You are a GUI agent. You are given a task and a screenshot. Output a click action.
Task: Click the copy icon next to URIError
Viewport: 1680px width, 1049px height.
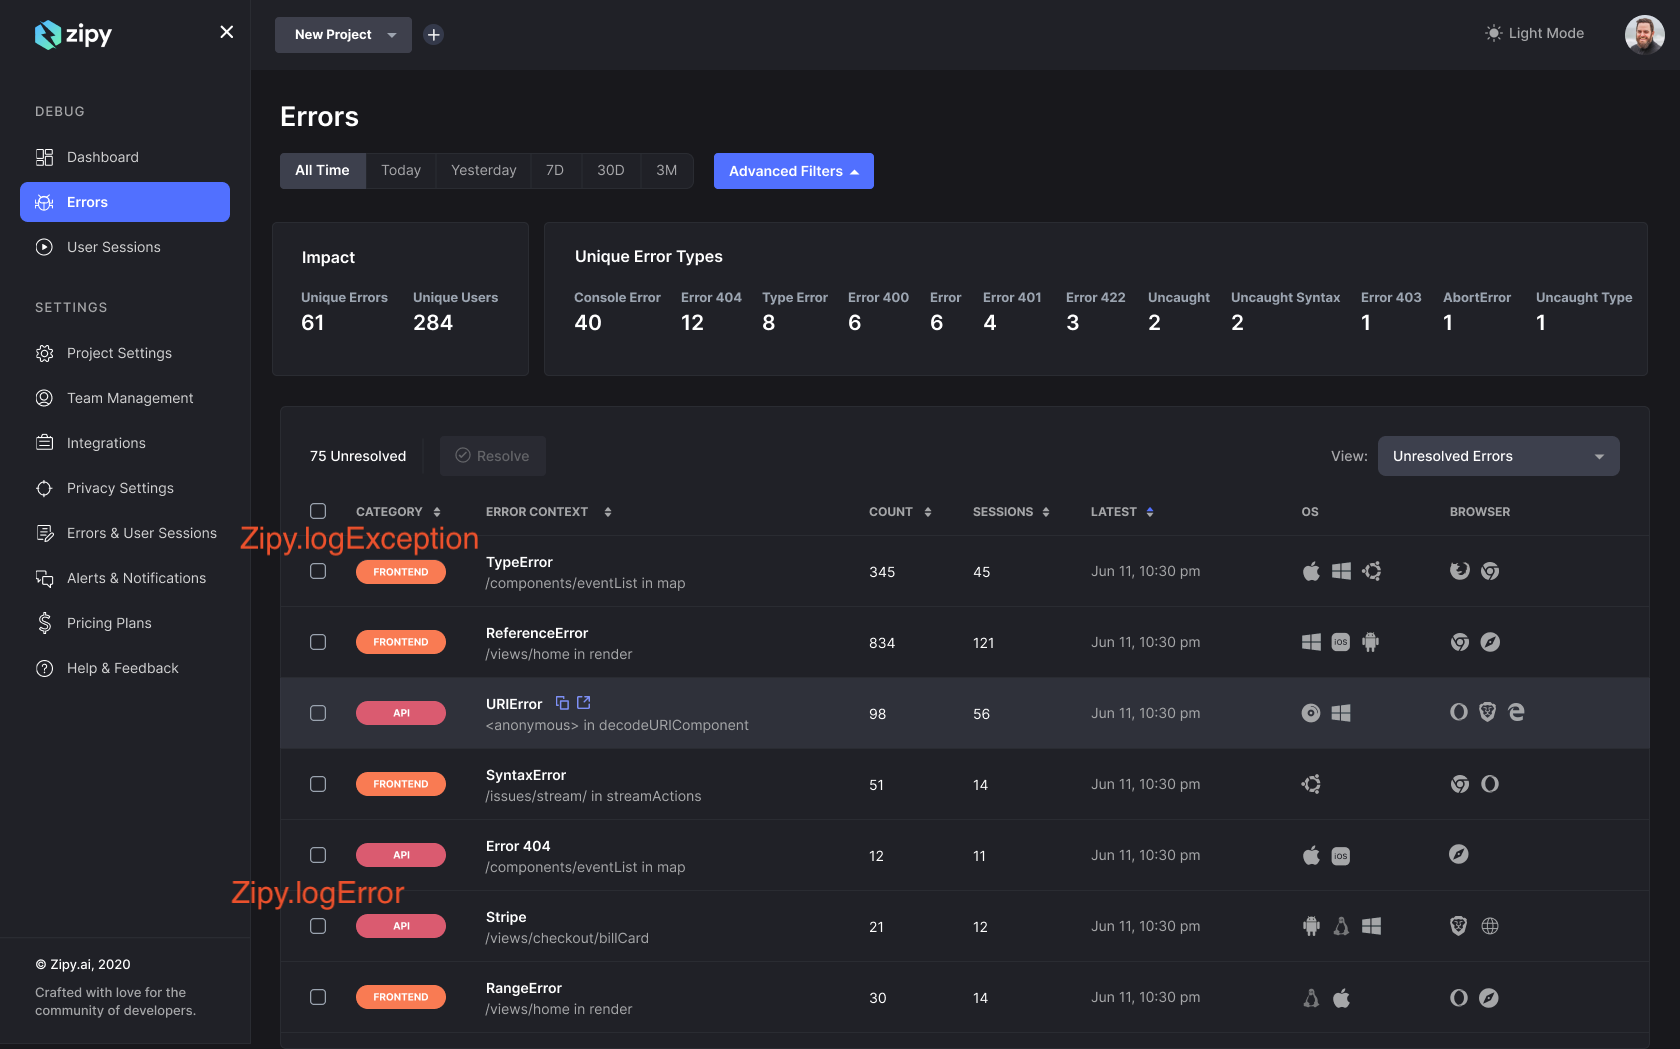tap(562, 703)
